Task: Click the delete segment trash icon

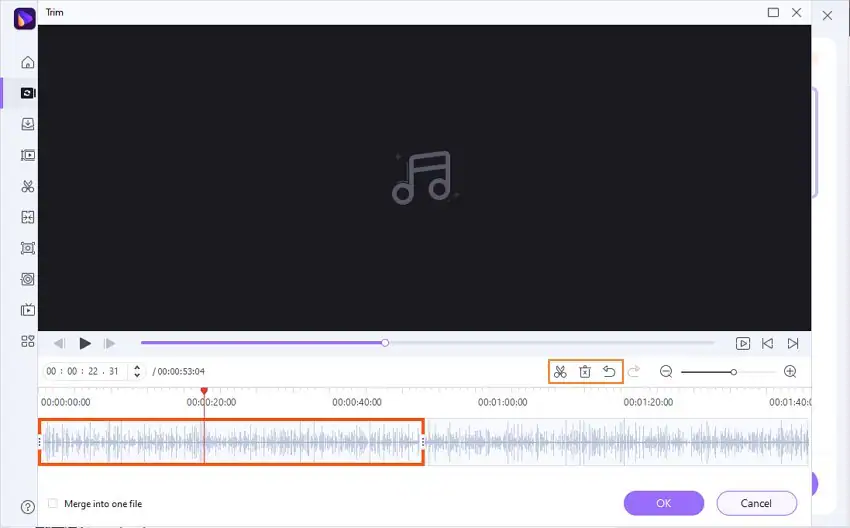Action: point(585,372)
